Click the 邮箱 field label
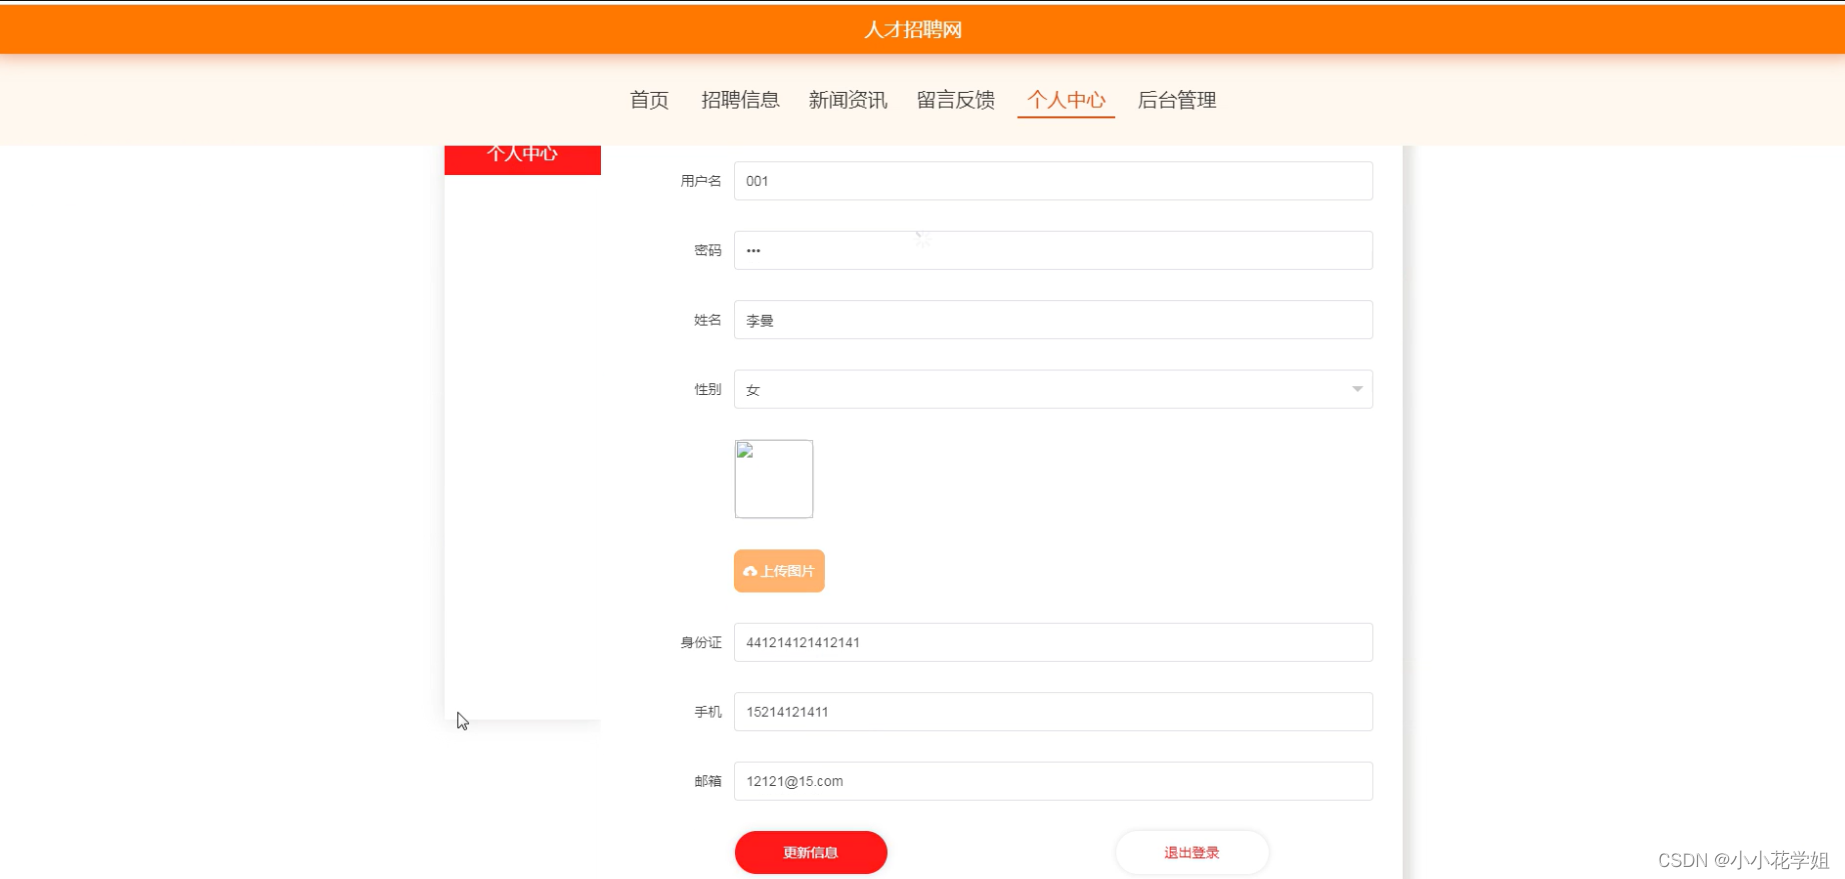This screenshot has width=1845, height=879. [708, 781]
